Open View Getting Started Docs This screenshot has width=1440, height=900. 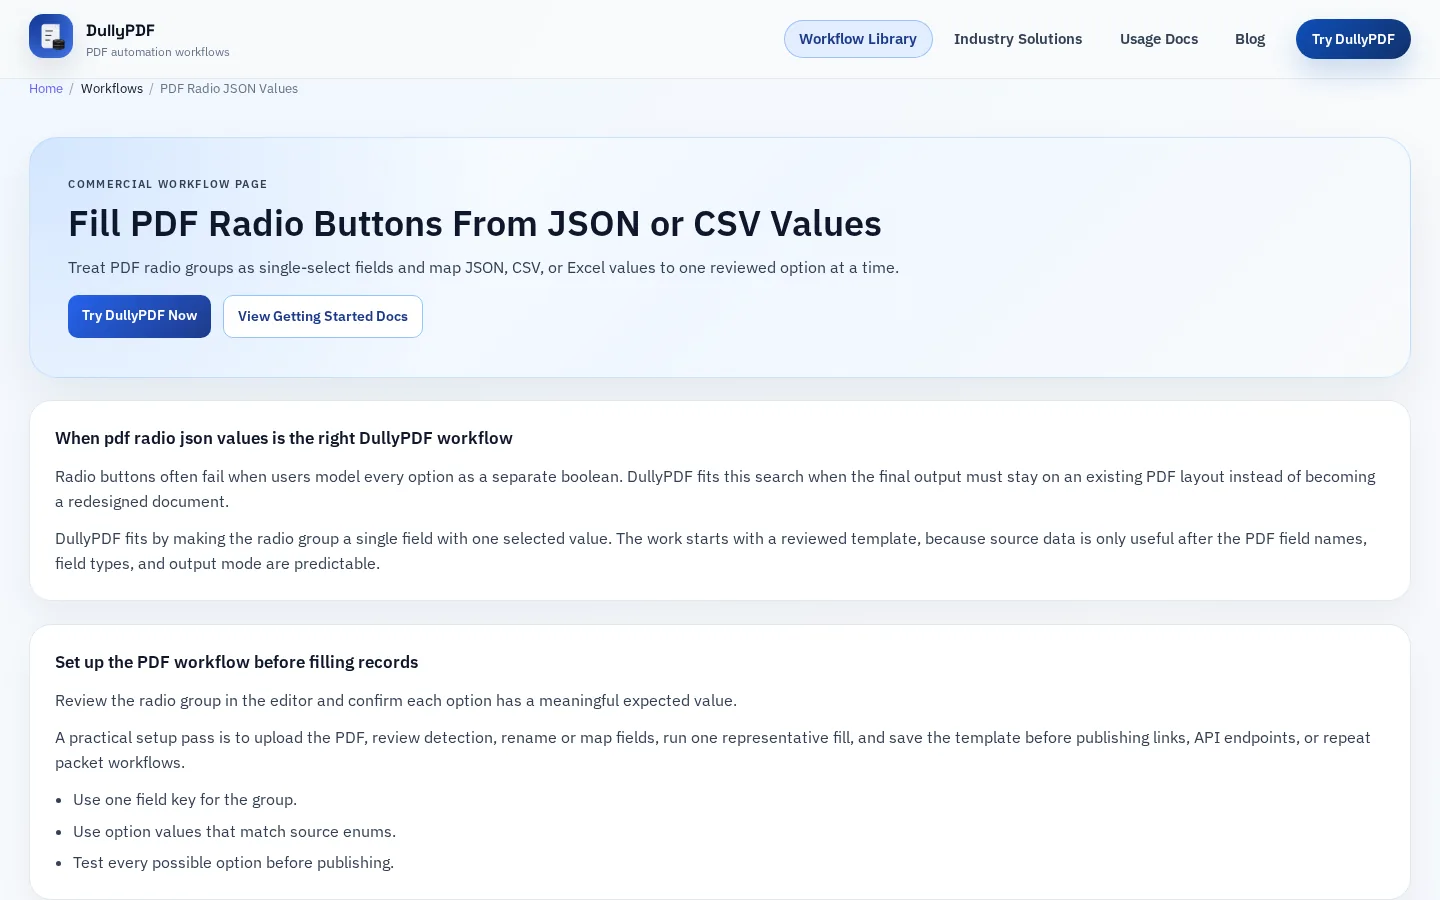click(x=323, y=316)
